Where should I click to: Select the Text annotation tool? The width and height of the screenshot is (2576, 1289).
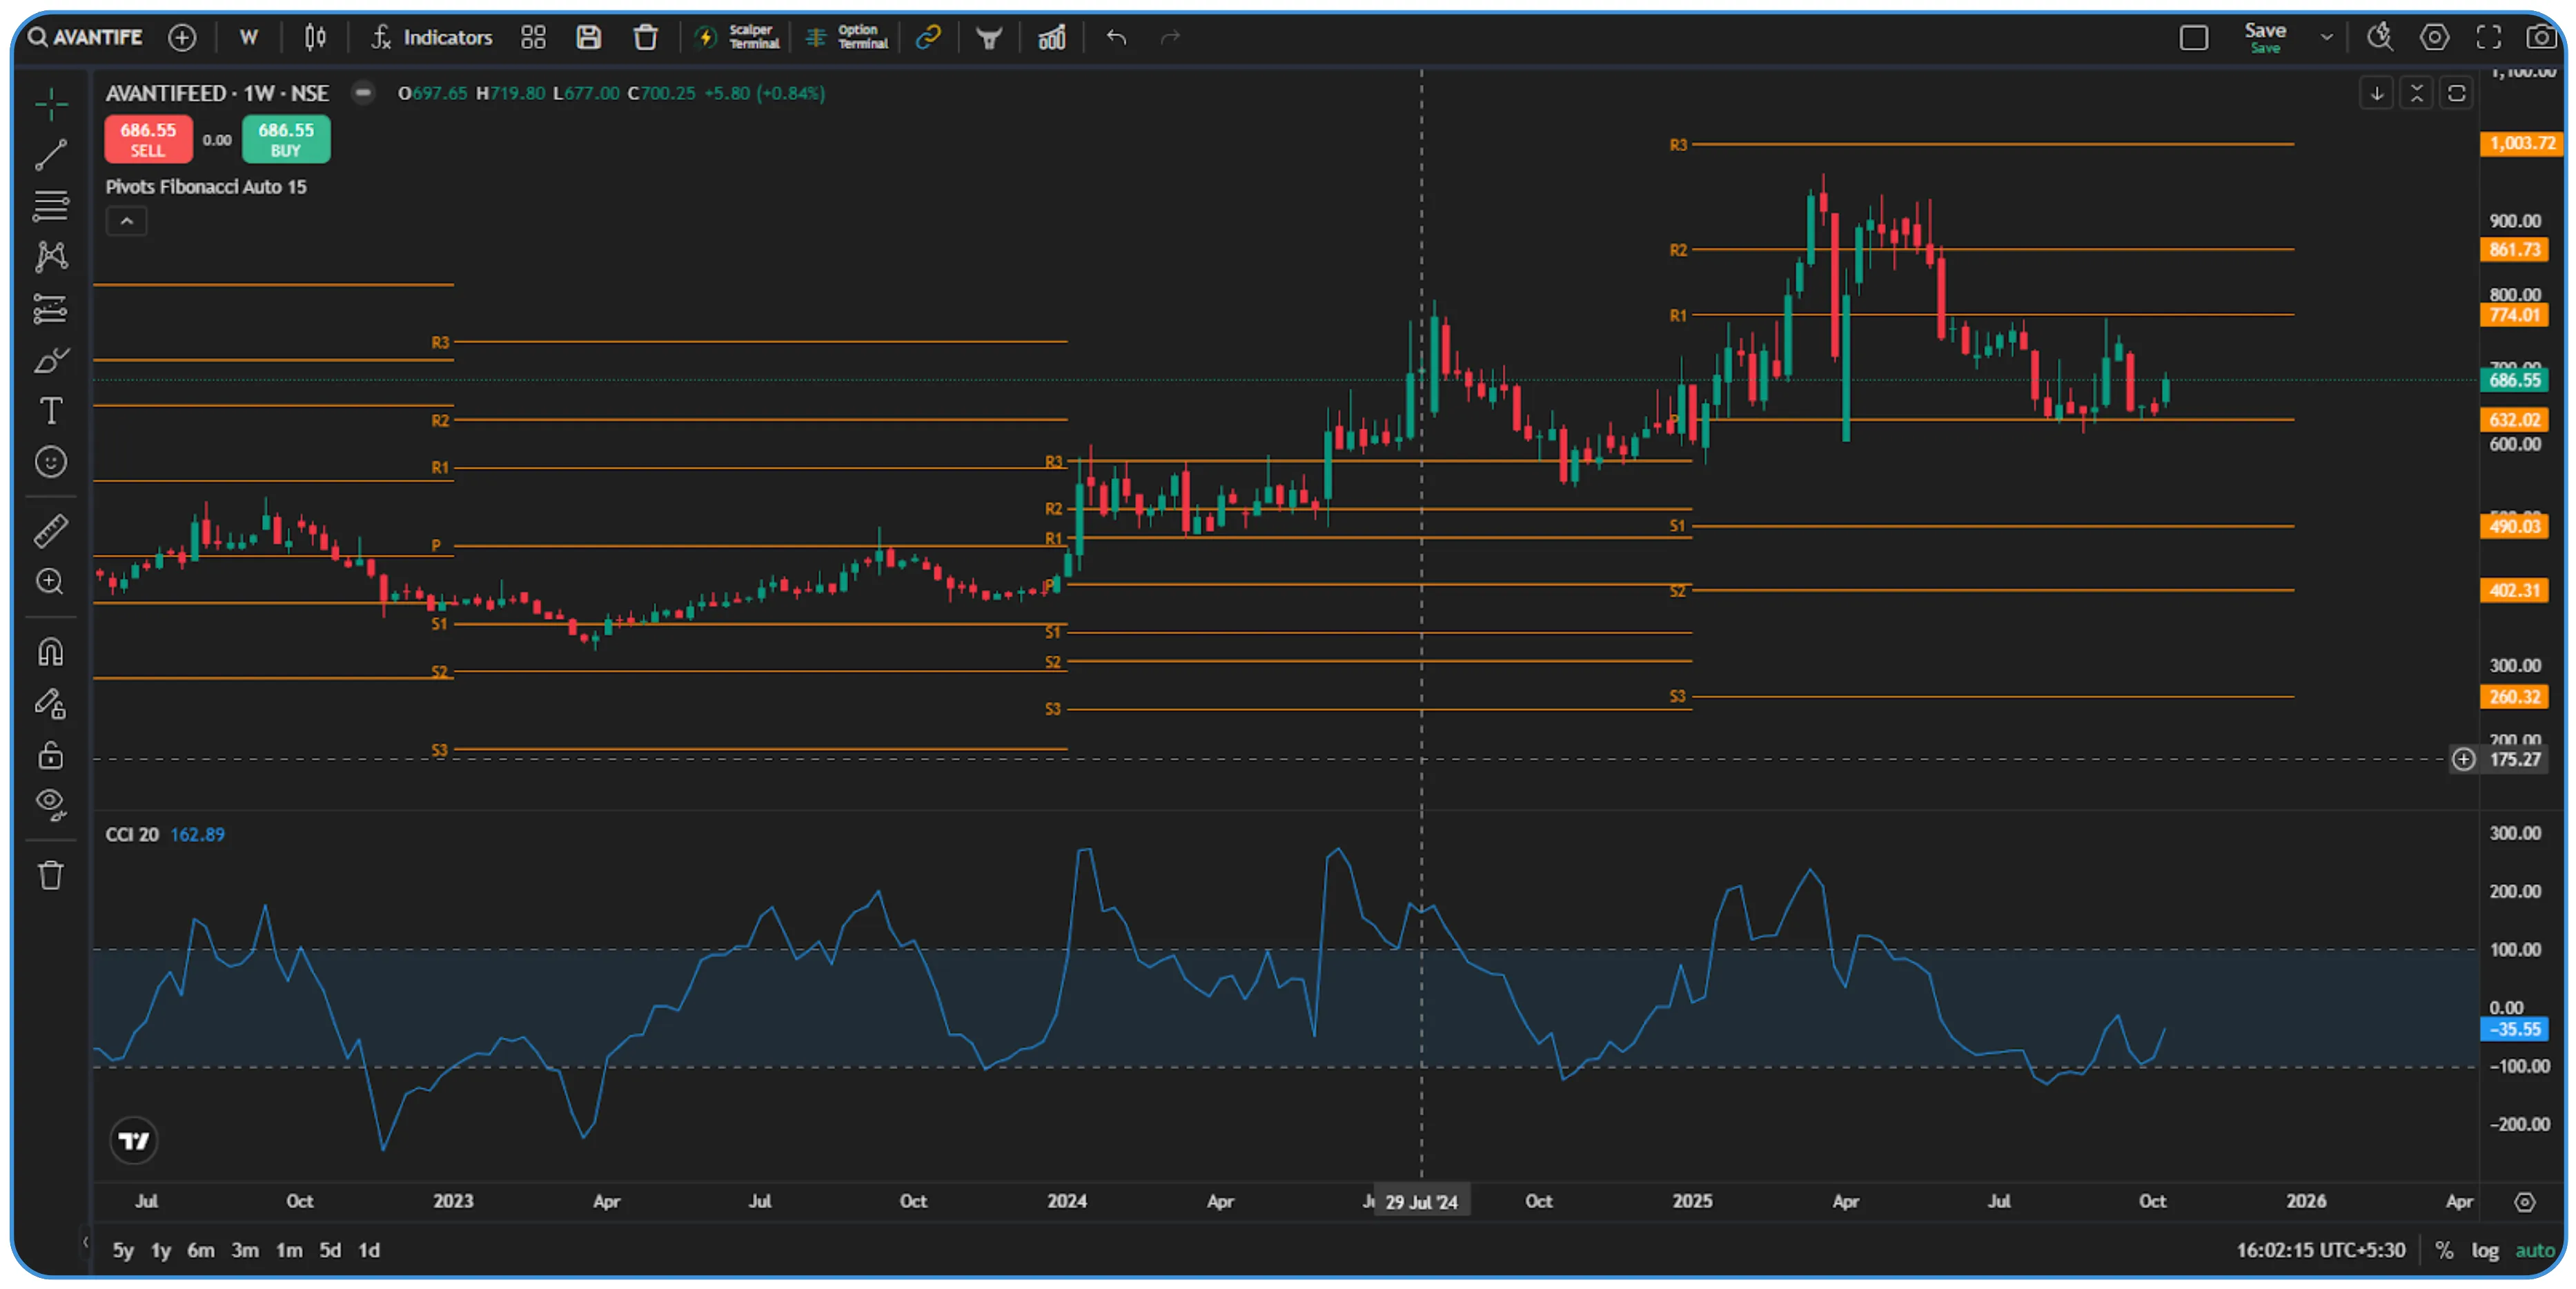point(51,410)
